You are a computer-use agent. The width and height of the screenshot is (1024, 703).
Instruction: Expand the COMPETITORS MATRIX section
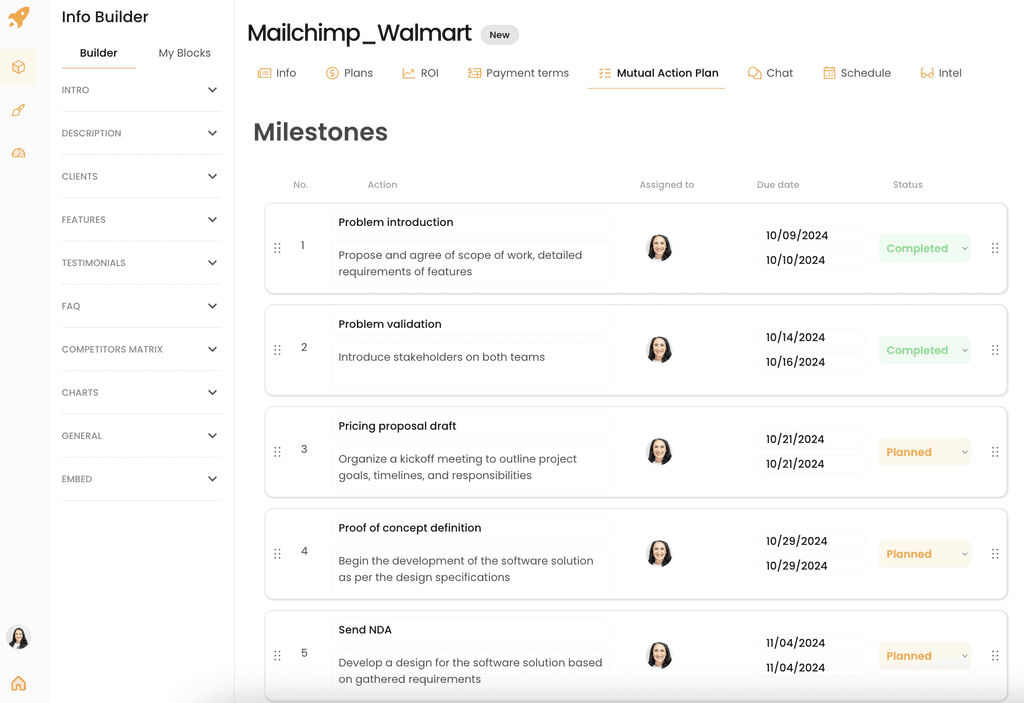coord(141,349)
